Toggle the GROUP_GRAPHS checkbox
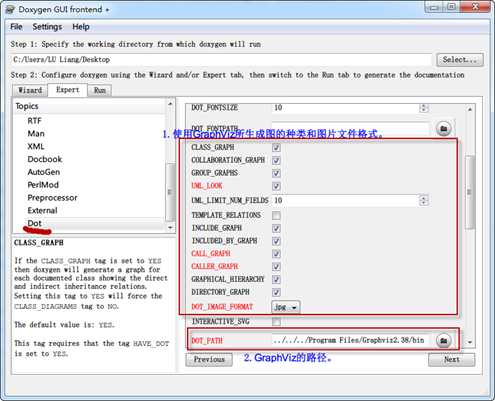495x401 pixels. (276, 173)
